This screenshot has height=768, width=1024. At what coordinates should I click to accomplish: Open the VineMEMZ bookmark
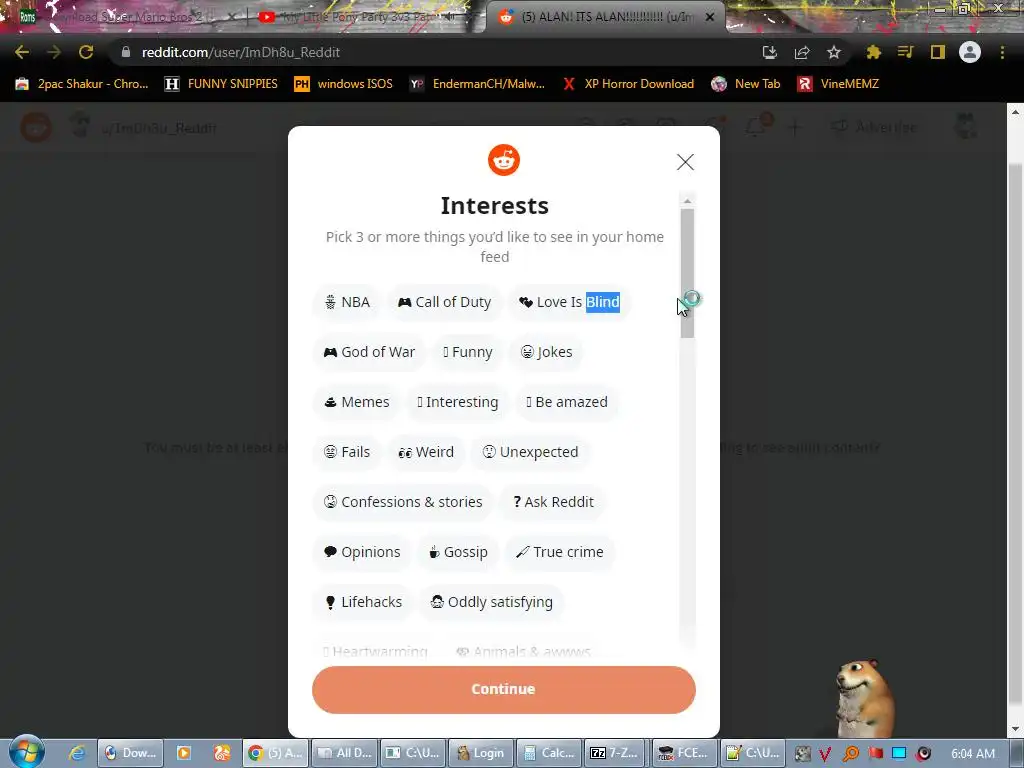click(838, 84)
